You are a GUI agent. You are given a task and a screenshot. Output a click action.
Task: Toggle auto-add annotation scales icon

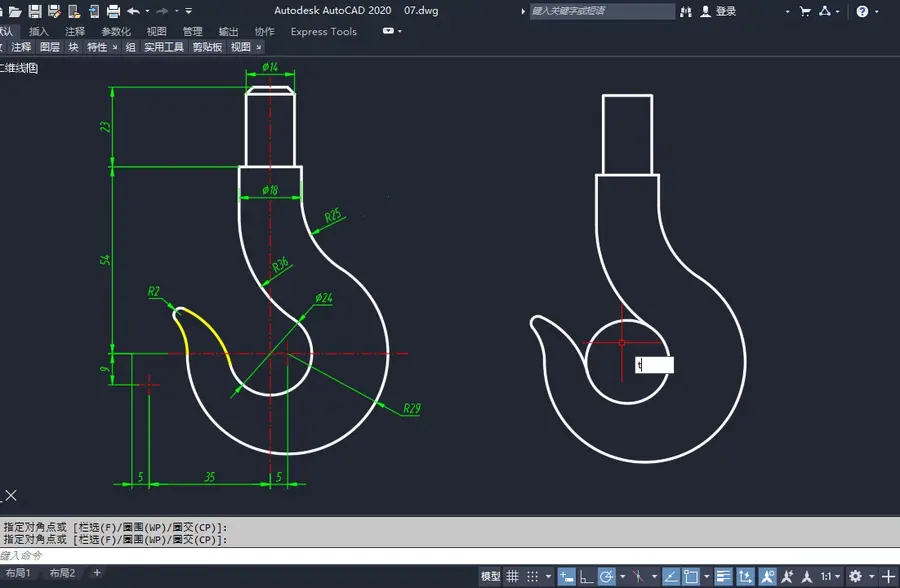click(x=788, y=576)
